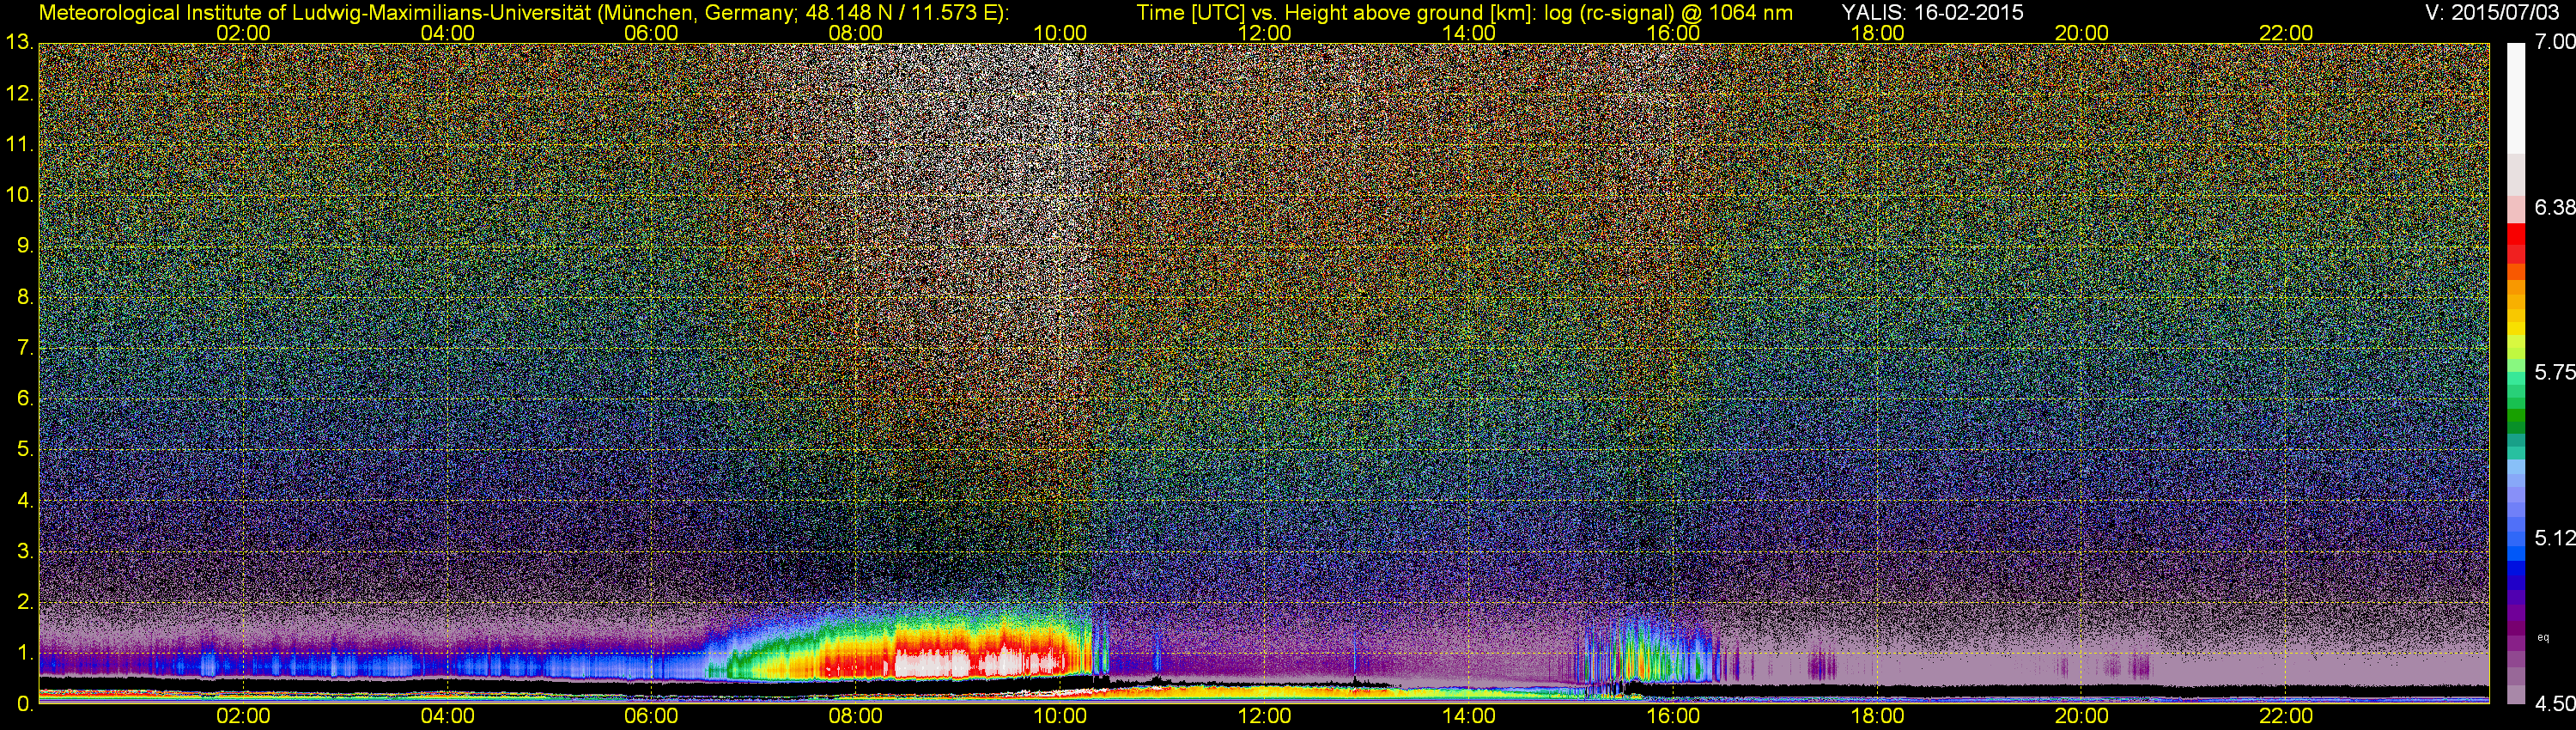
Task: Click the 2 km height axis label
Action: (25, 602)
